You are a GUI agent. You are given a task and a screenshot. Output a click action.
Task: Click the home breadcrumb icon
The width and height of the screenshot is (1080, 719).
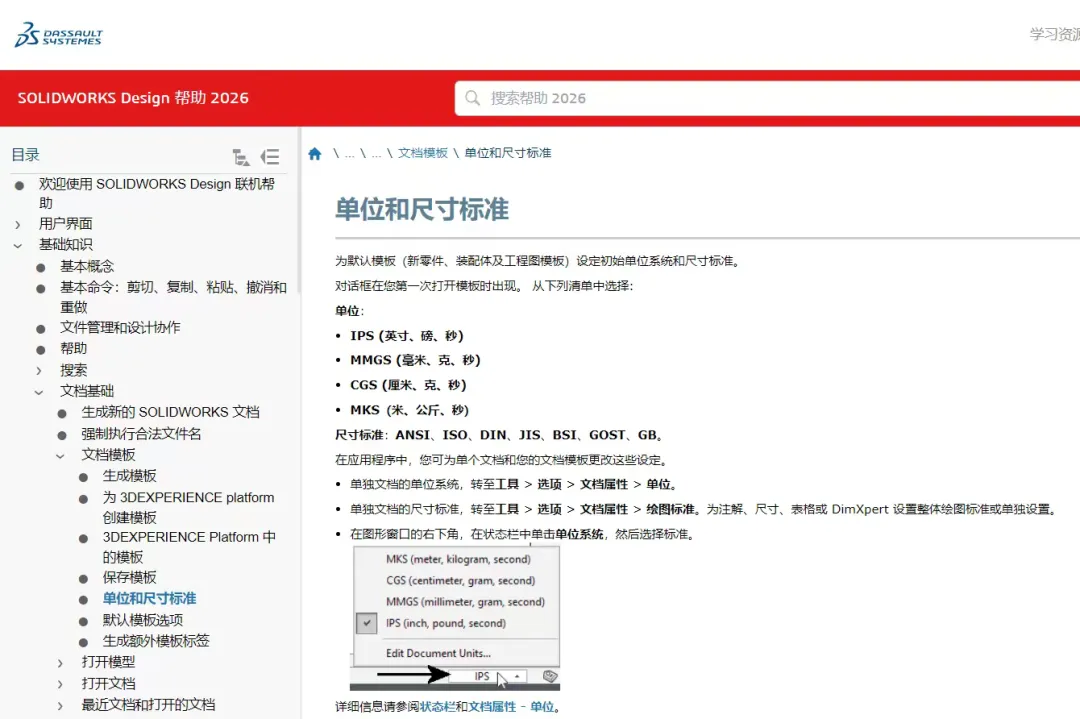click(315, 153)
